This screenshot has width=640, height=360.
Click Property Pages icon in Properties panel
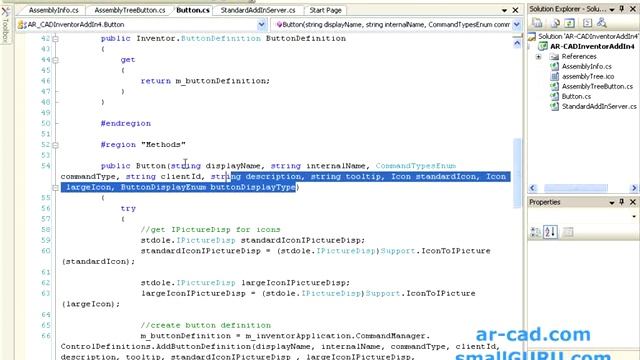pos(567,232)
